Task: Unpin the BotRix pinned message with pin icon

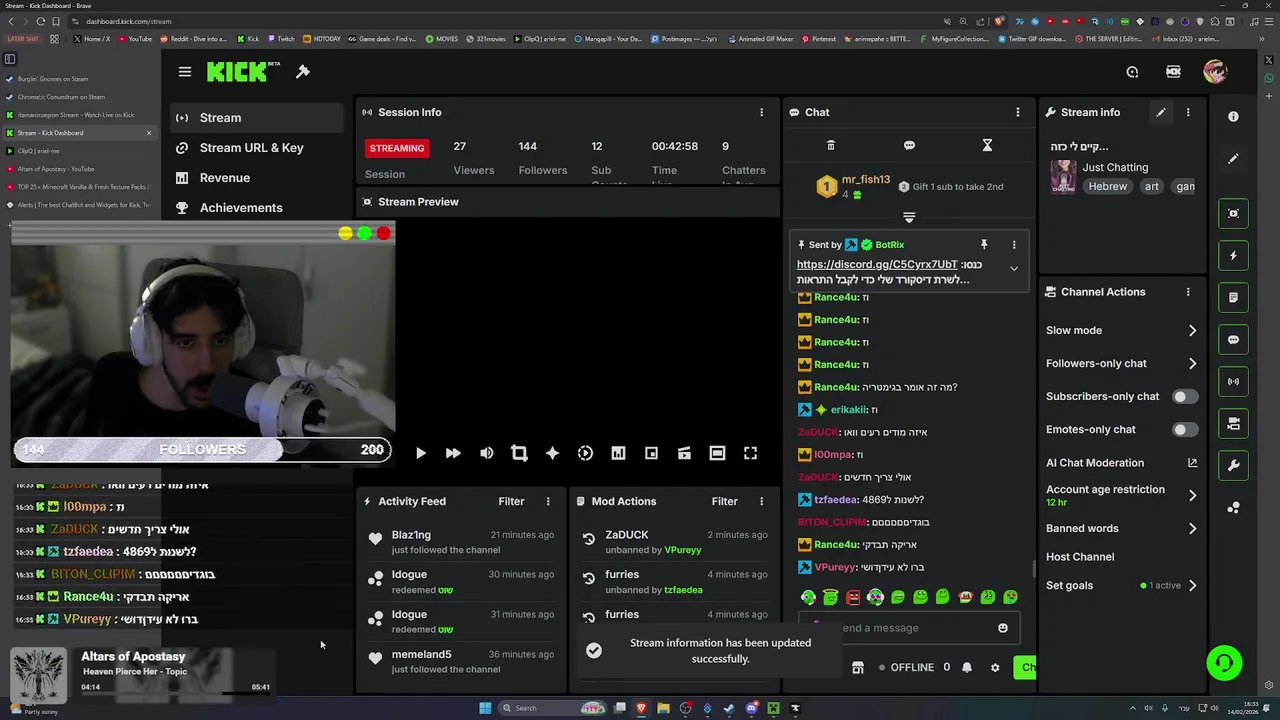Action: 984,244
